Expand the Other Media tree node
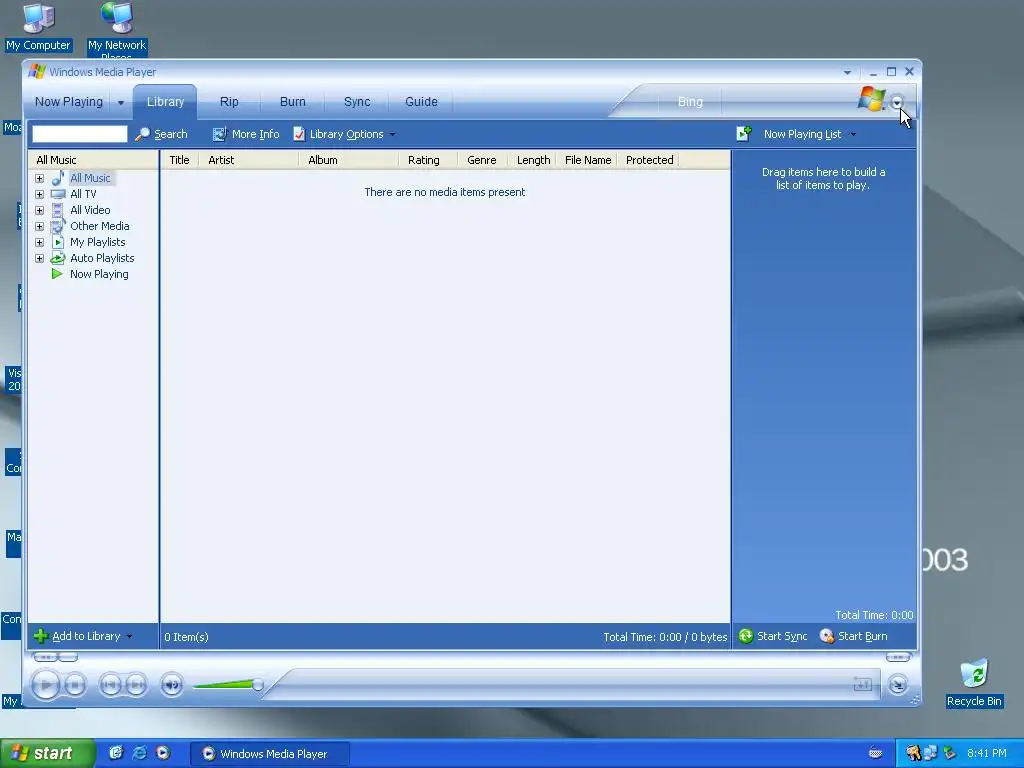 pos(39,227)
